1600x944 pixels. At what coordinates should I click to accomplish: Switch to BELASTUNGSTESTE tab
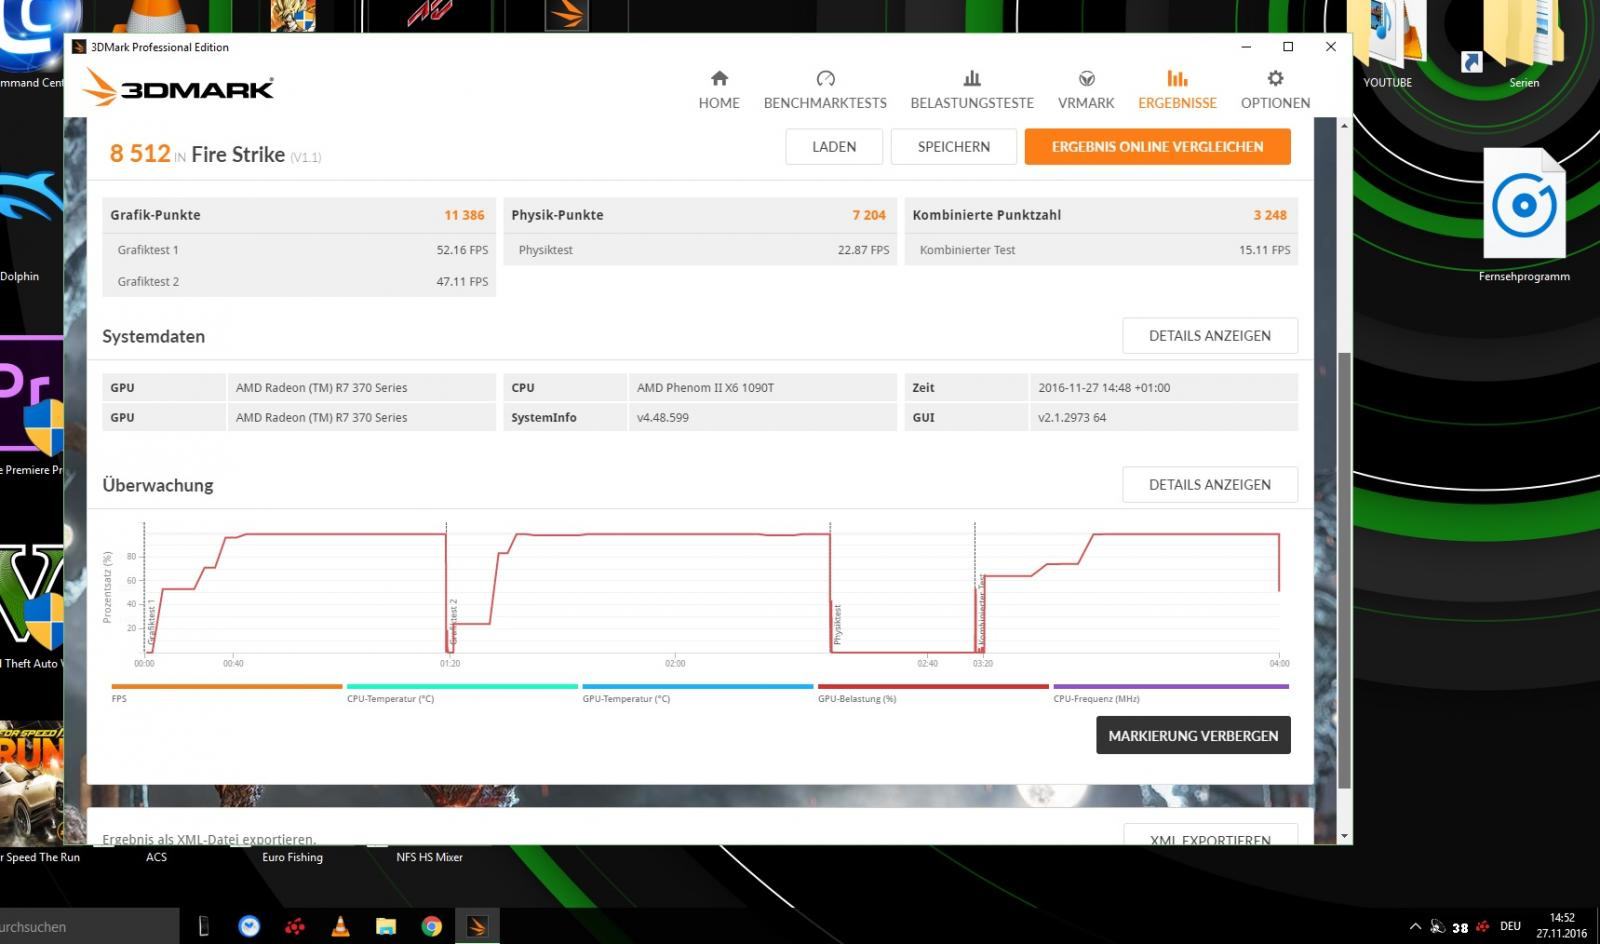972,90
